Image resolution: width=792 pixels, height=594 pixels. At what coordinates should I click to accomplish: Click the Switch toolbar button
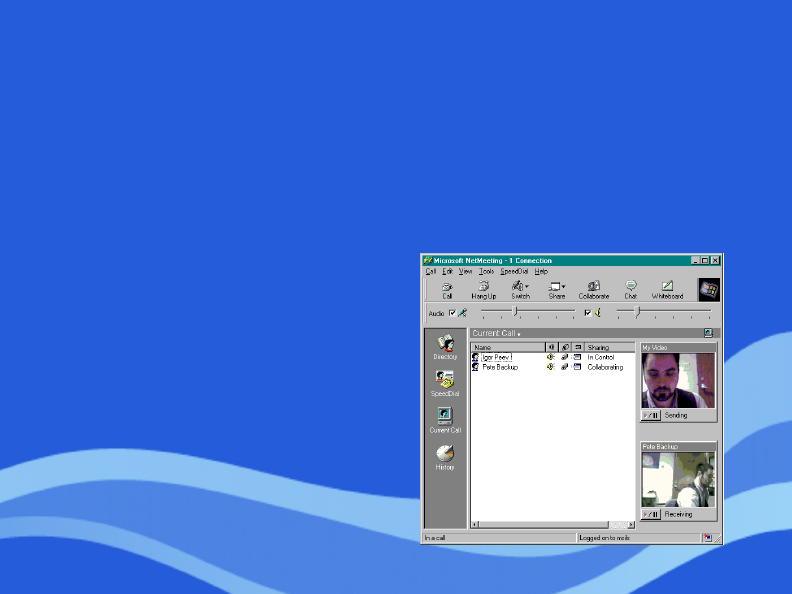click(520, 290)
